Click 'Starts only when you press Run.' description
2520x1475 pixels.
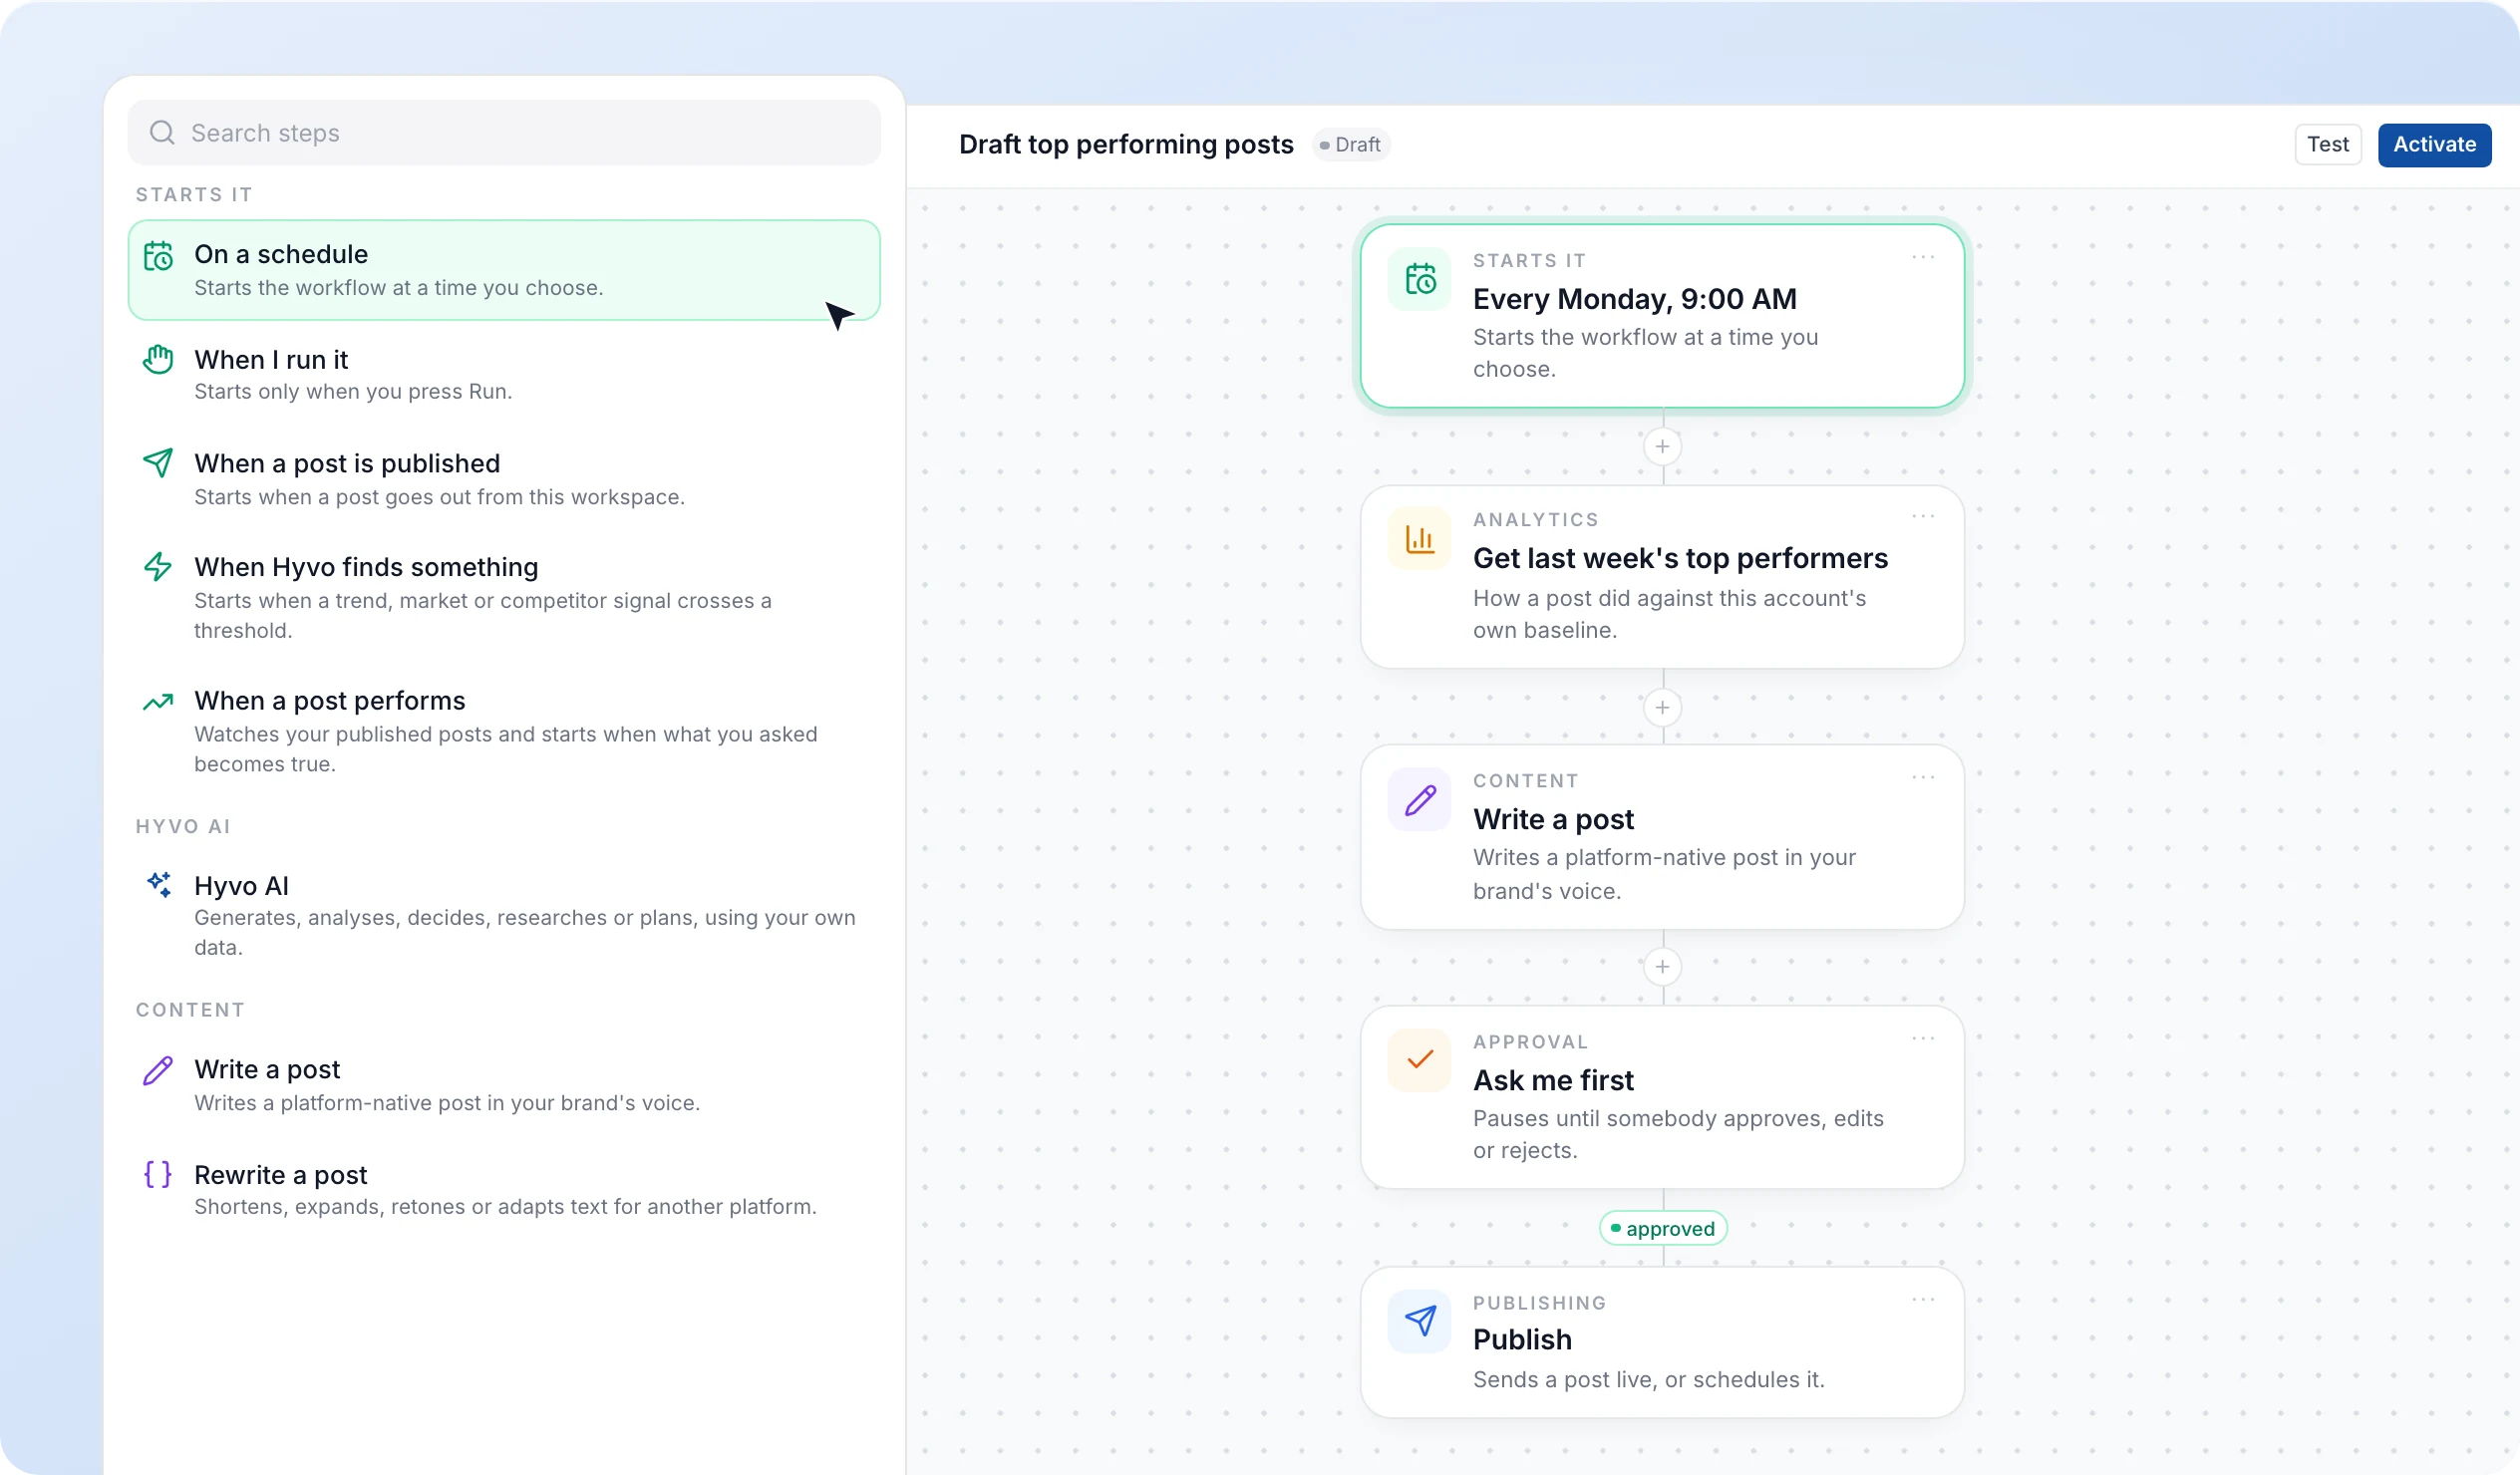tap(353, 392)
